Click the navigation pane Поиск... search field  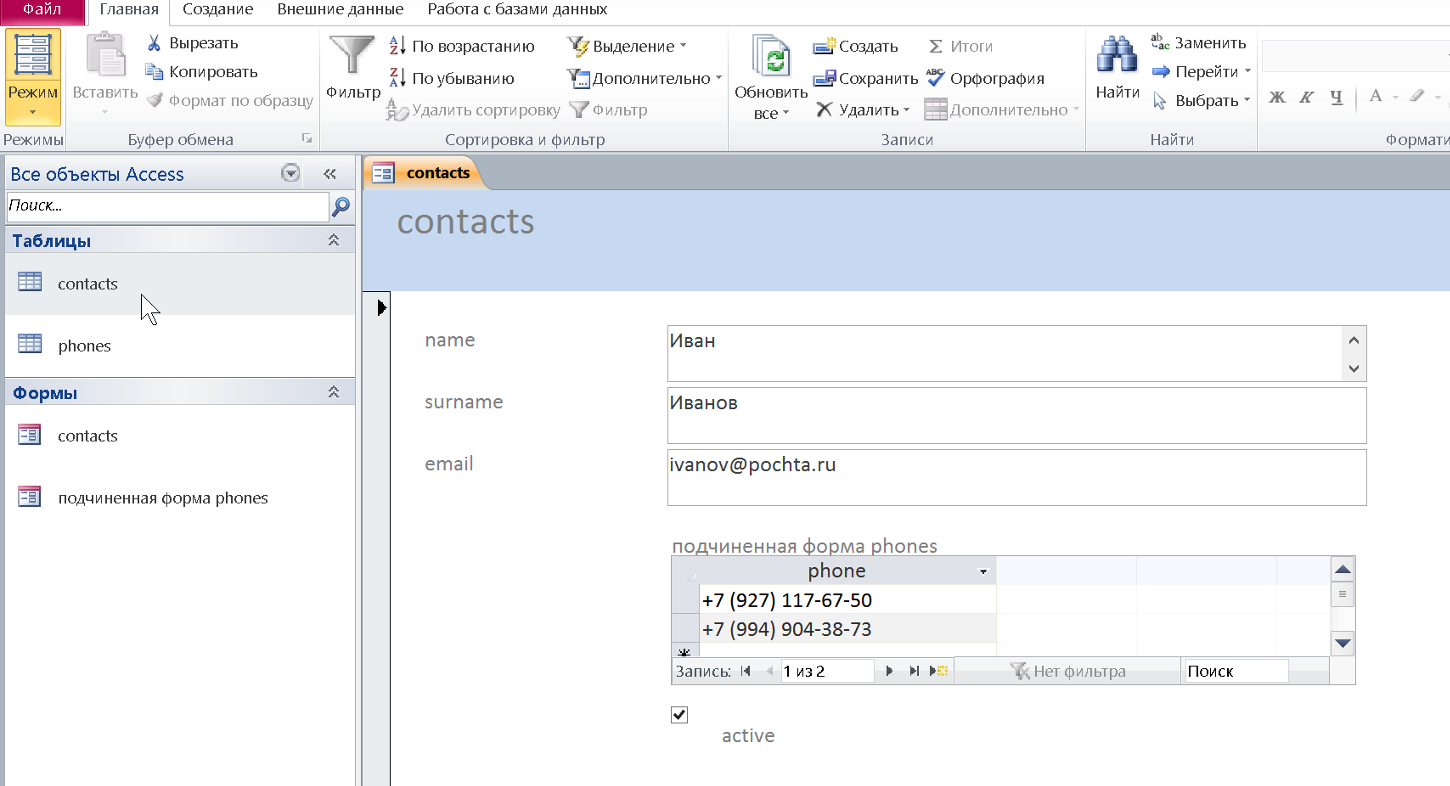tap(167, 207)
